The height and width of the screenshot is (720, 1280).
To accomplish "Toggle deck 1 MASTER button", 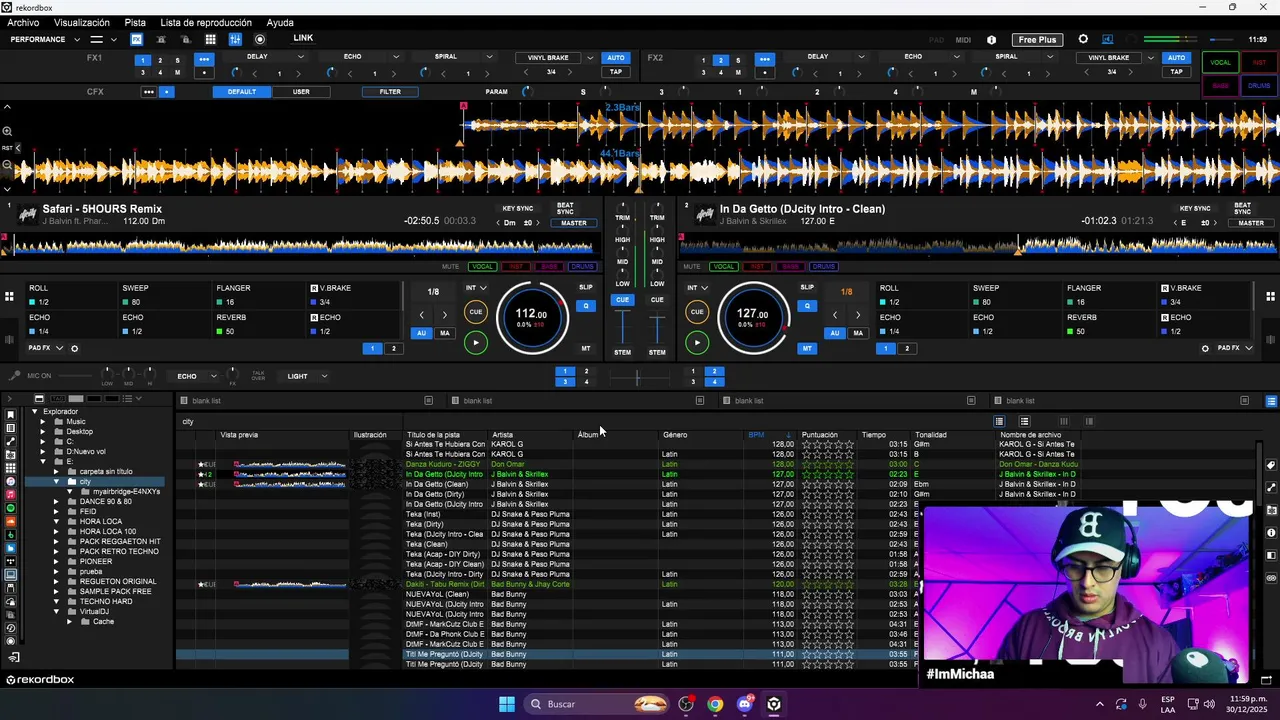I will (x=574, y=223).
